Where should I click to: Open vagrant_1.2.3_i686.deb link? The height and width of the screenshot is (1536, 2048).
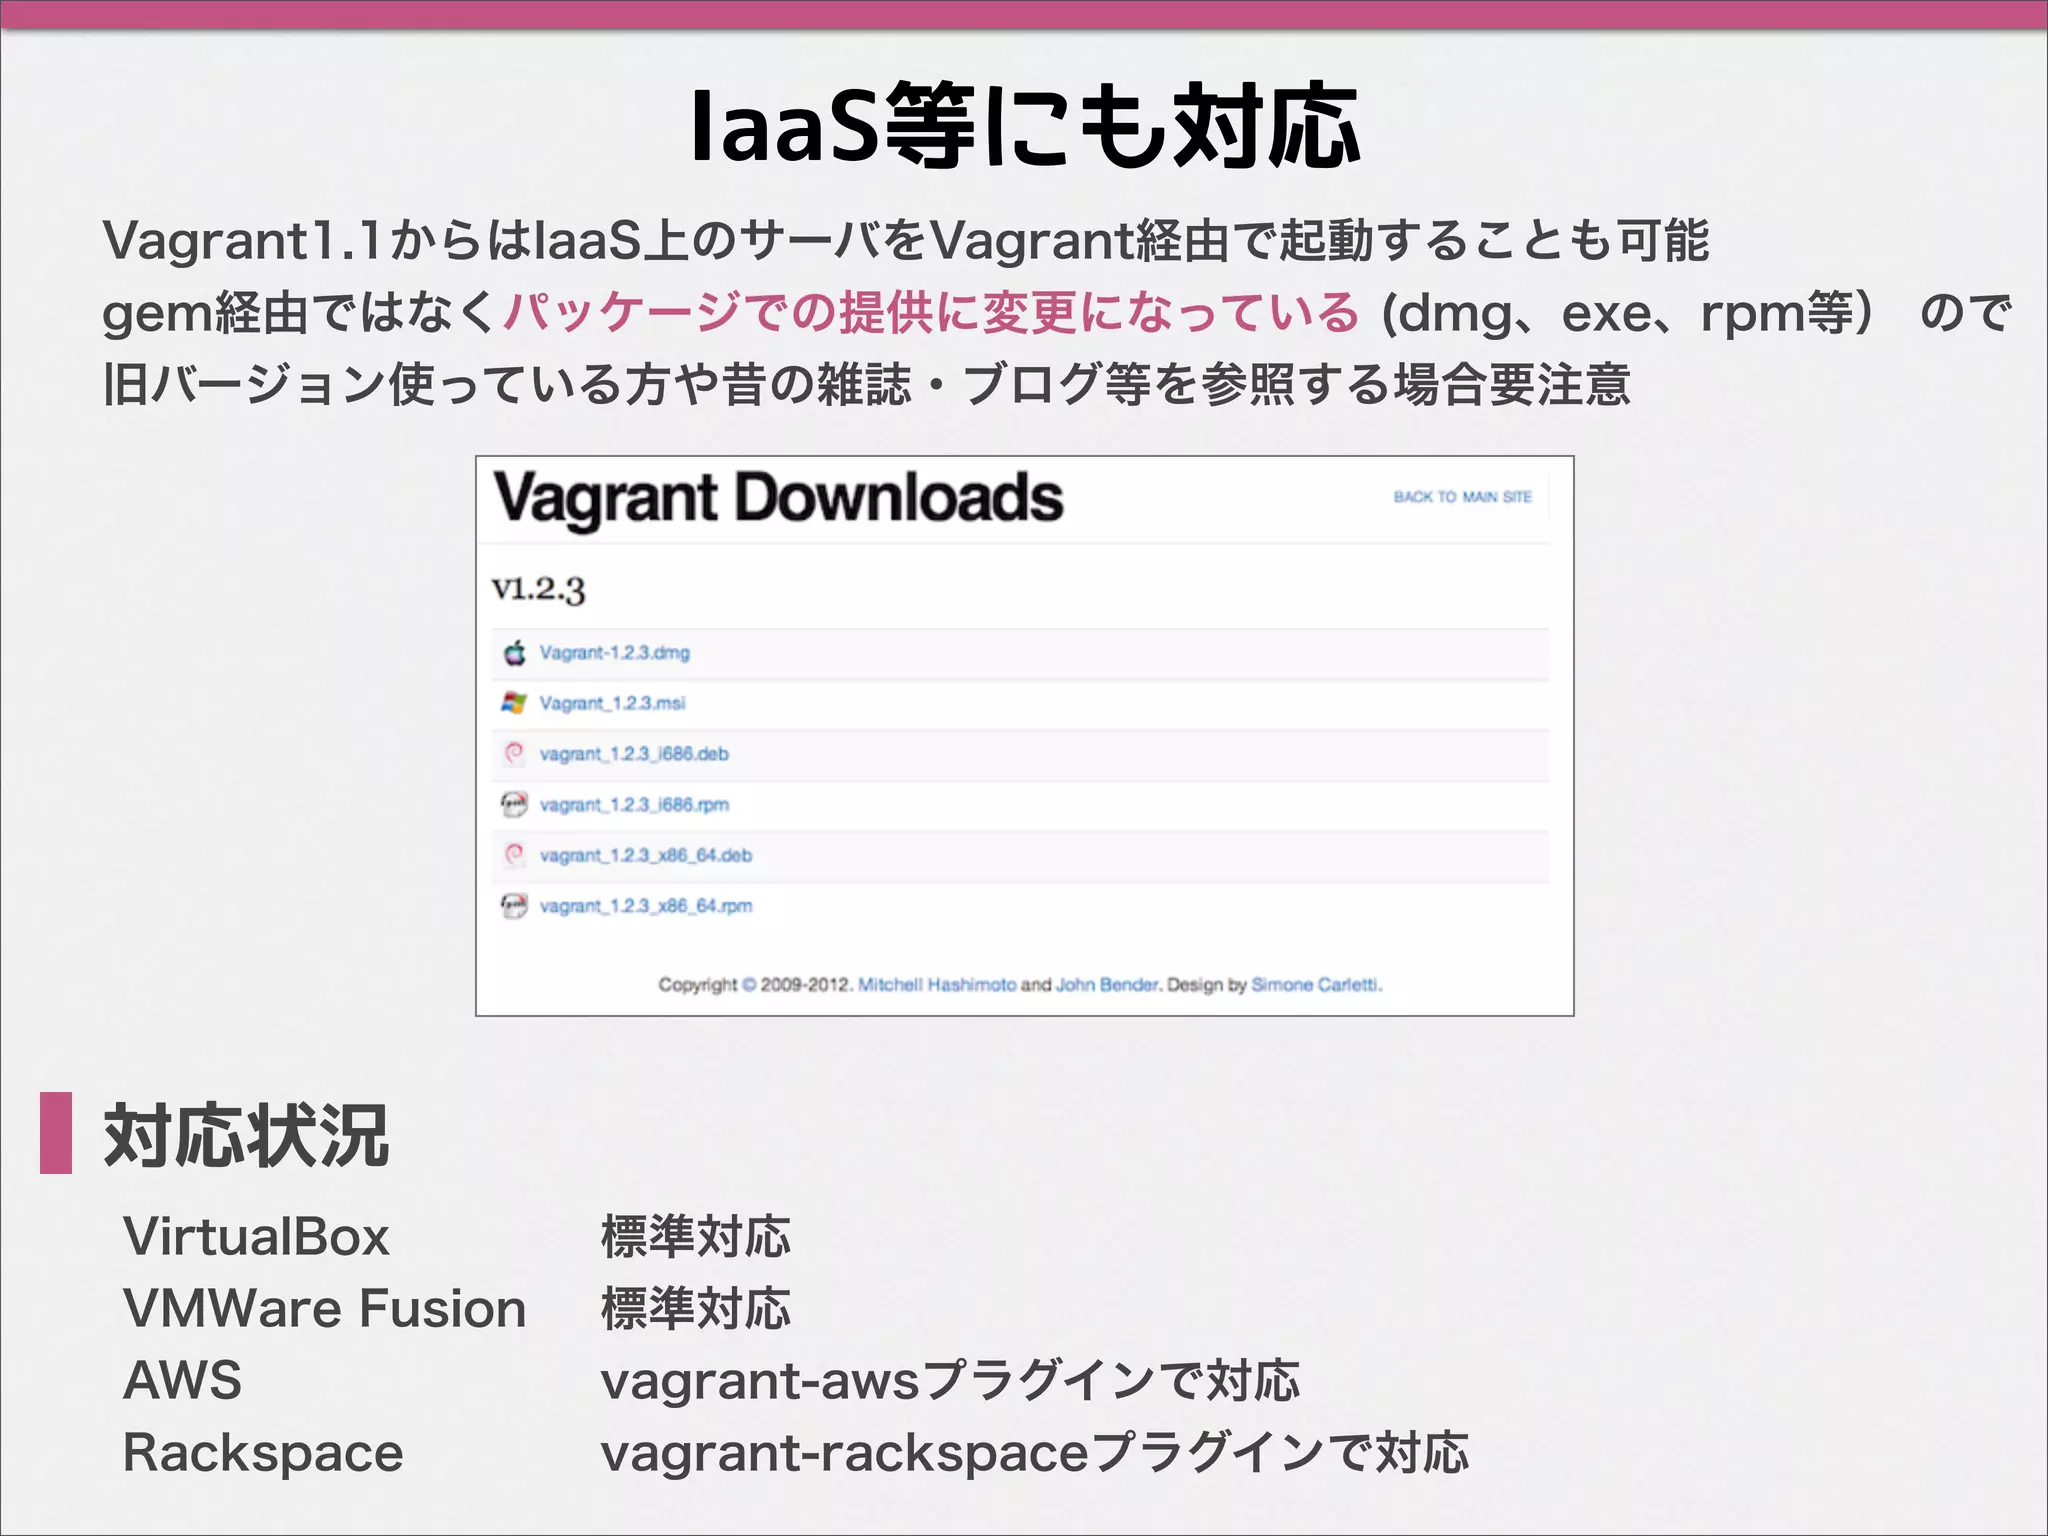tap(634, 754)
